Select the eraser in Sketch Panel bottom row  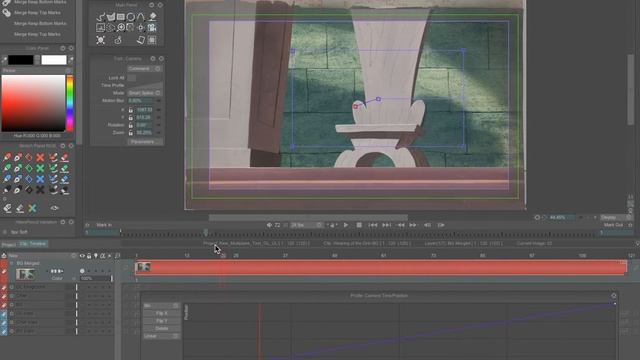pyautogui.click(x=7, y=208)
